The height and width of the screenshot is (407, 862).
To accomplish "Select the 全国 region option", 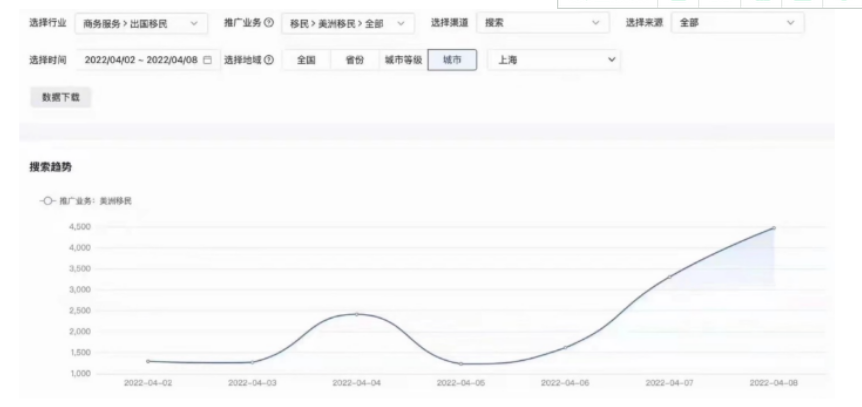I will pos(306,61).
